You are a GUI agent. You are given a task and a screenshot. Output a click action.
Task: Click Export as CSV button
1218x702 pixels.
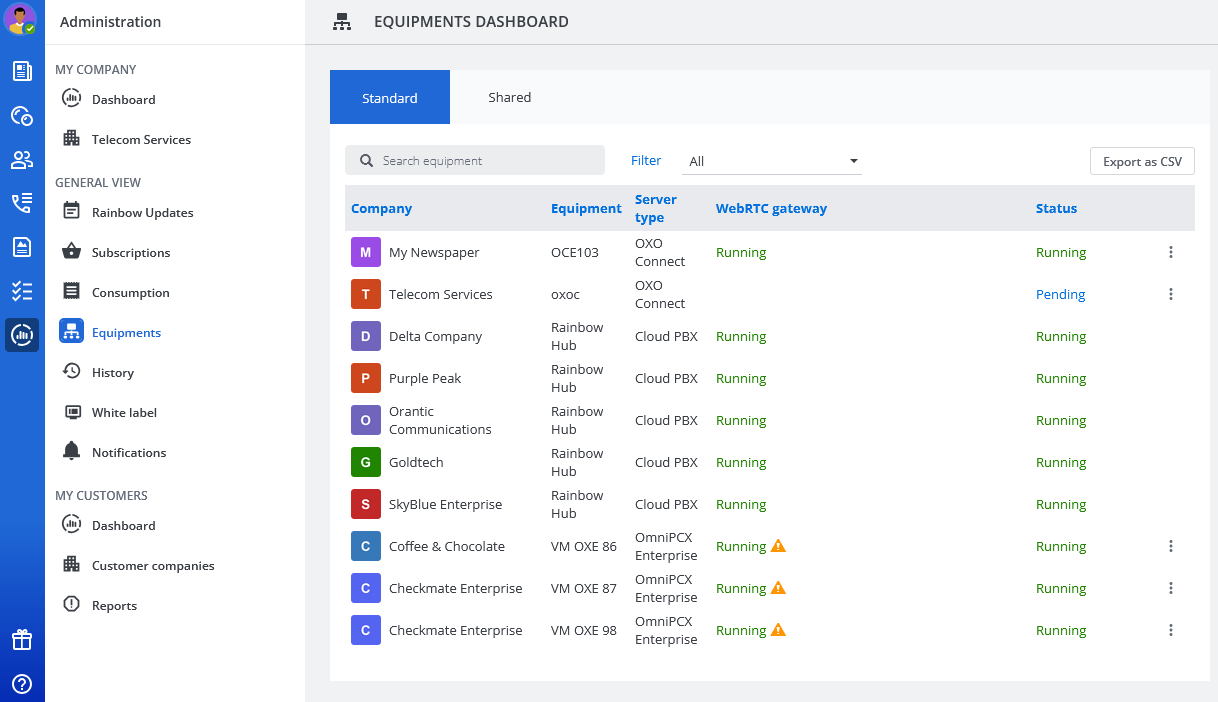(1142, 161)
